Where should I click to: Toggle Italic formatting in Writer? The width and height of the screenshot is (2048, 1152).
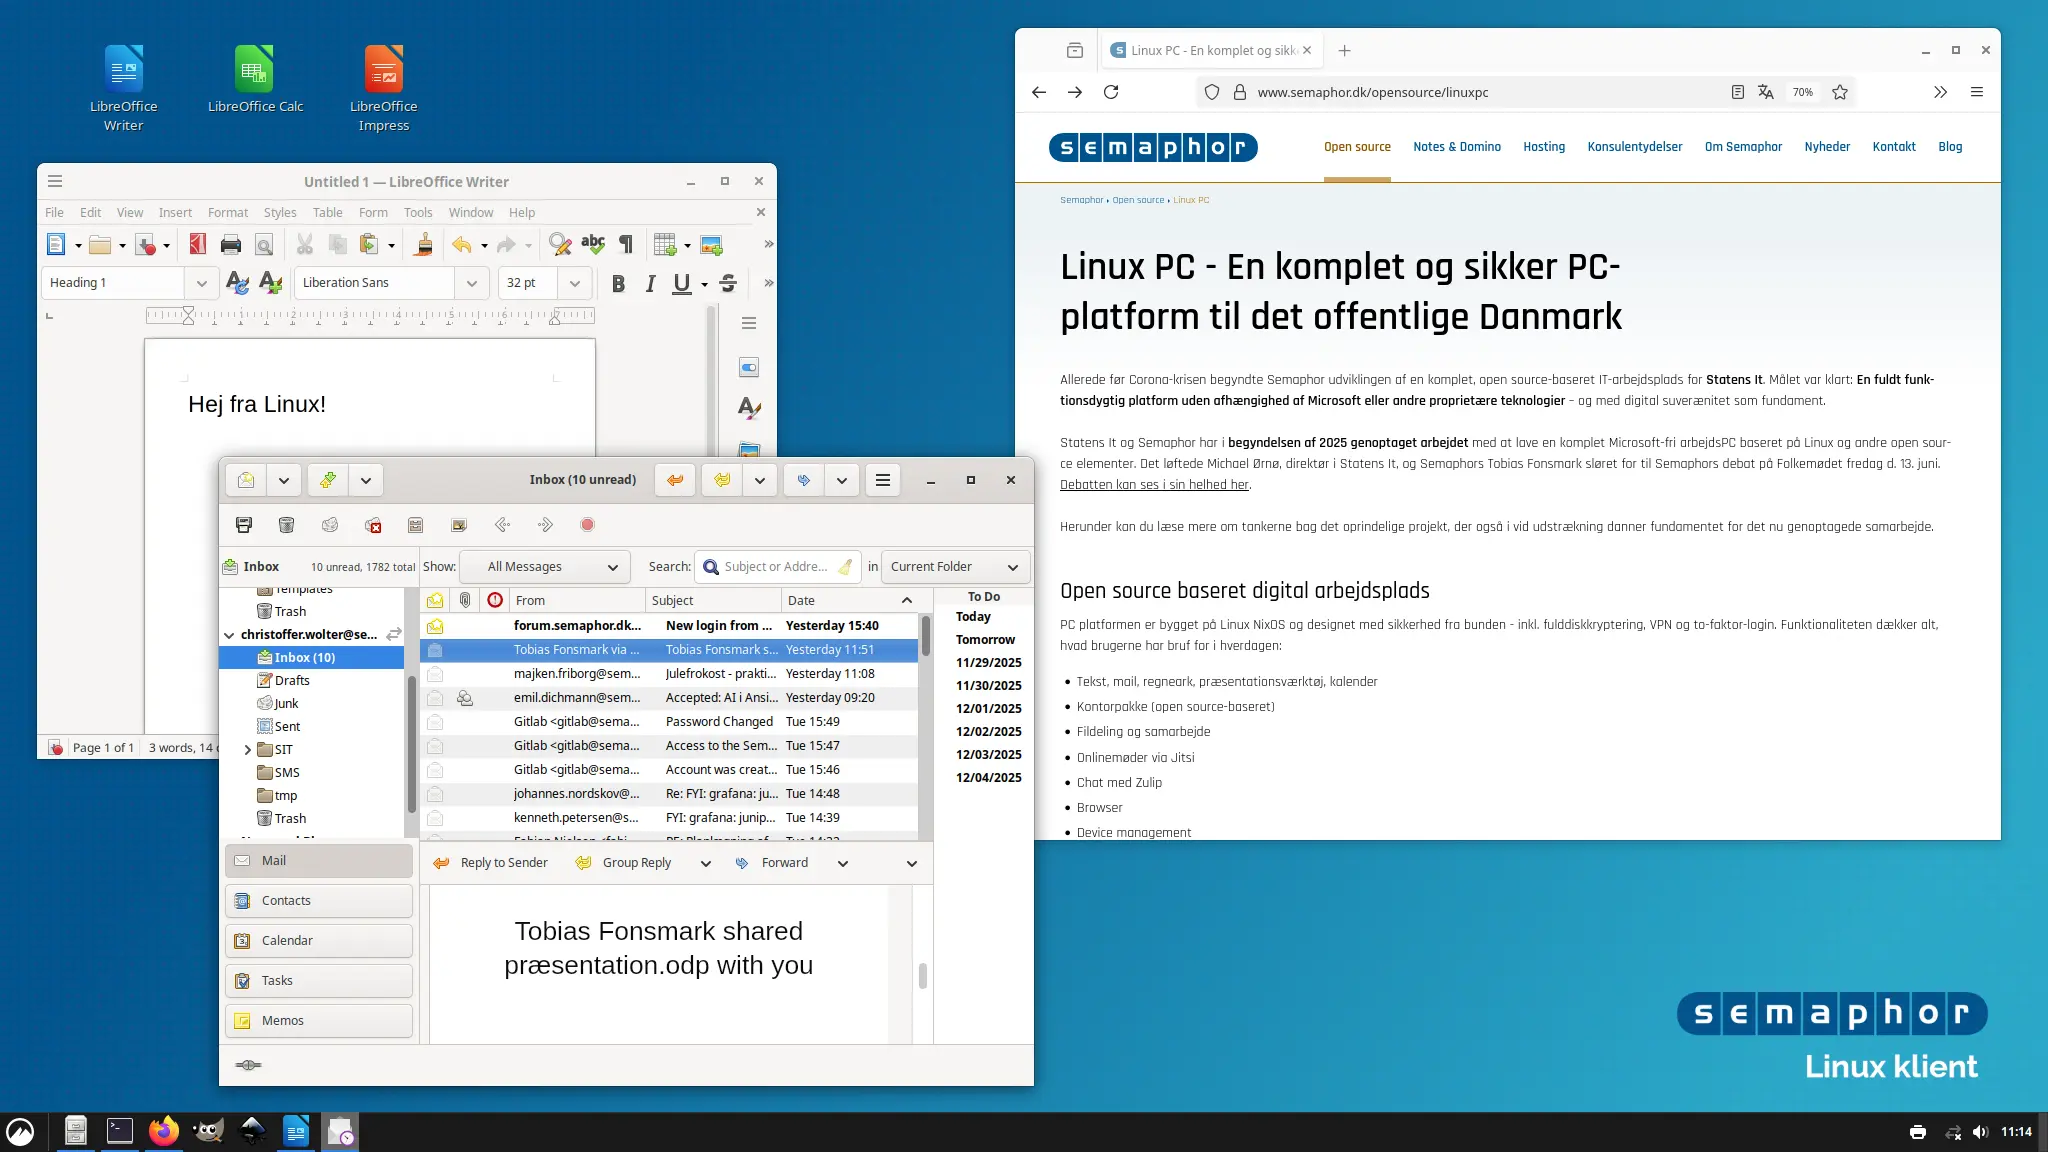650,284
